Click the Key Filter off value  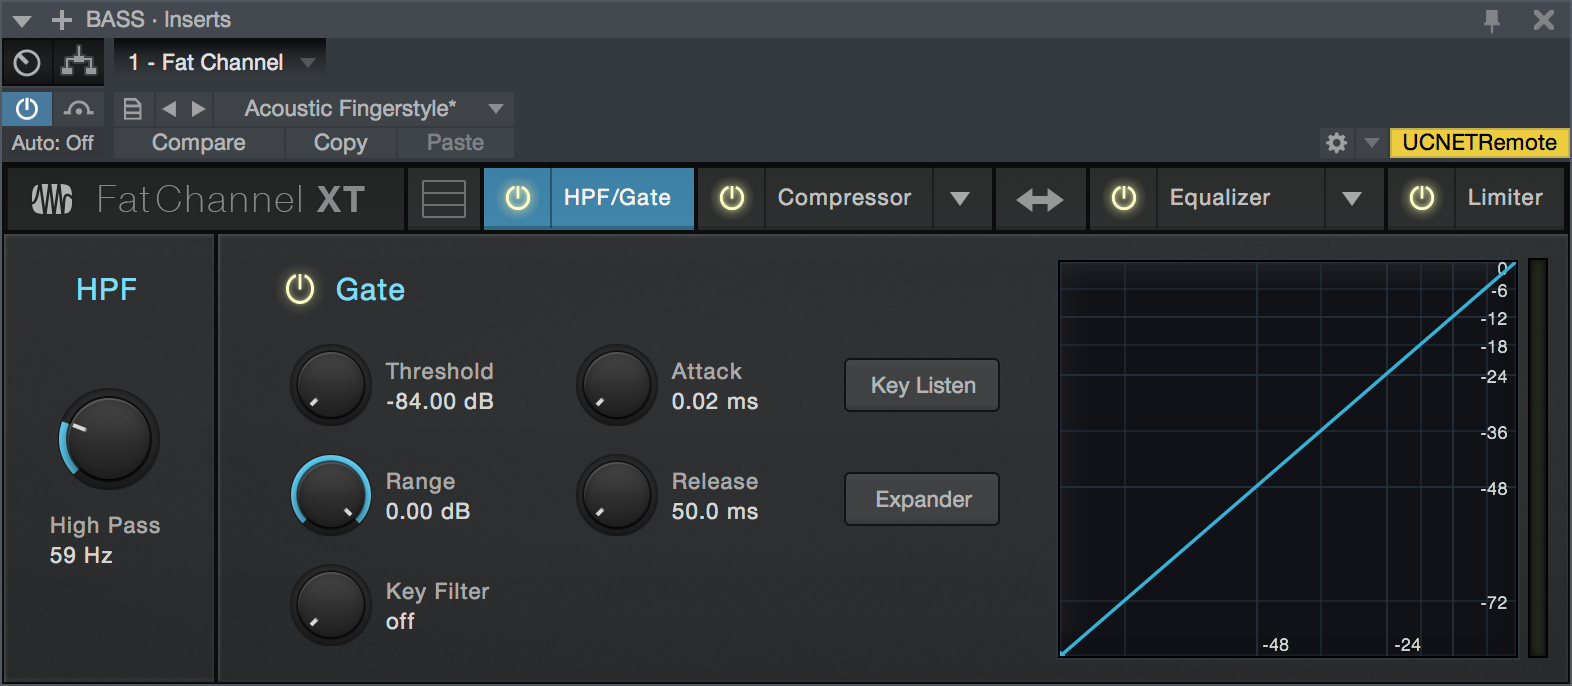[400, 622]
